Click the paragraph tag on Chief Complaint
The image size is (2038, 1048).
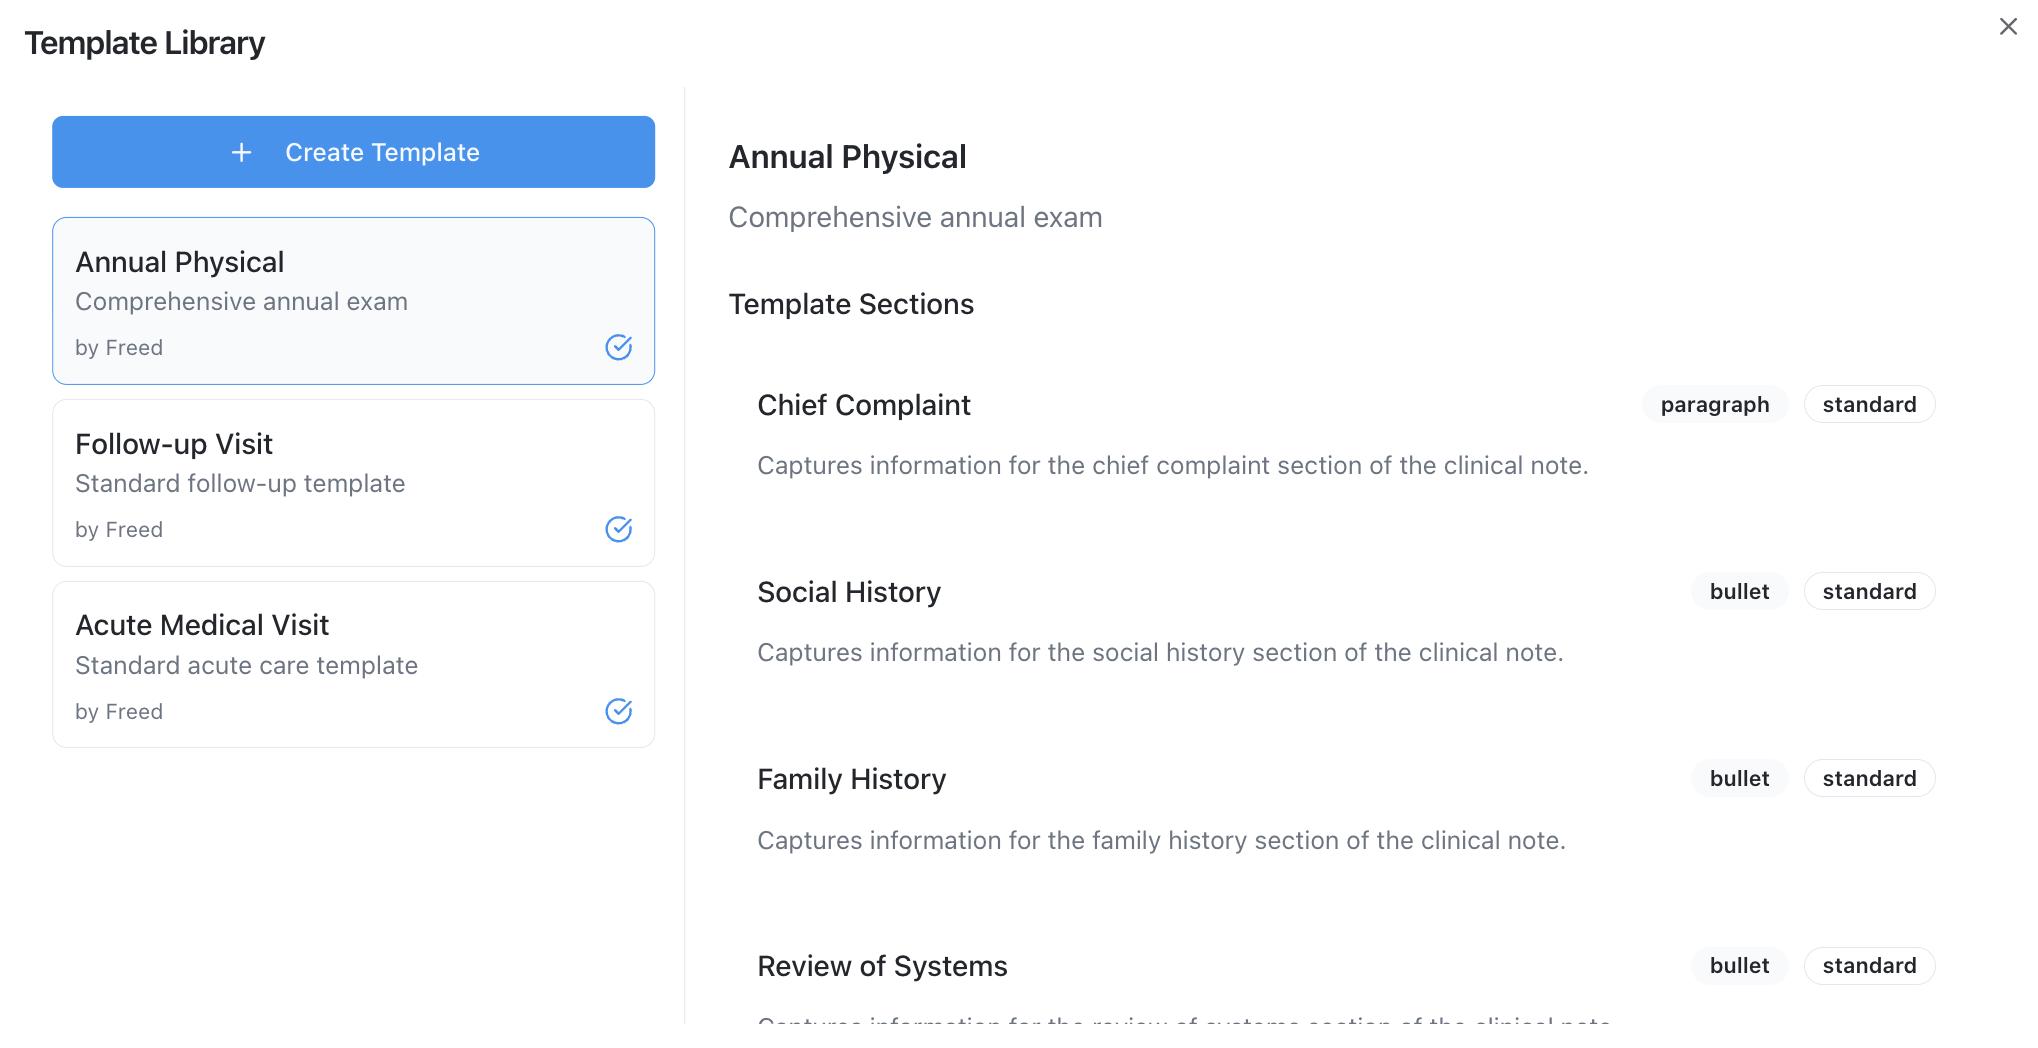[1714, 405]
